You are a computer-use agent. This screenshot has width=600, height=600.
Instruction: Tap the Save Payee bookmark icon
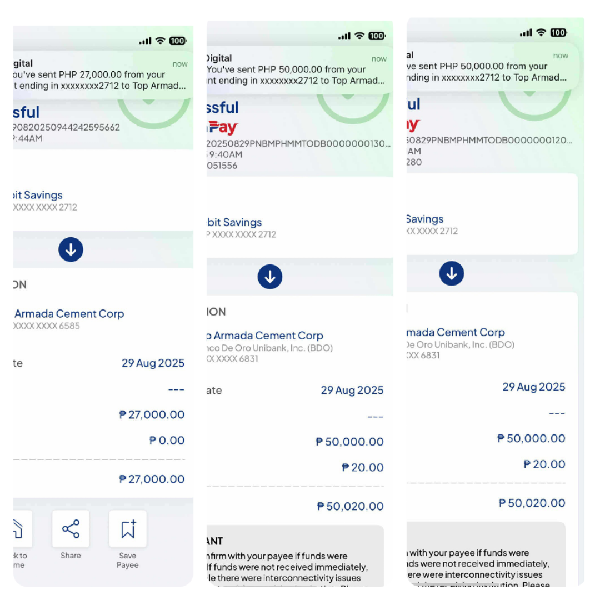click(x=128, y=529)
